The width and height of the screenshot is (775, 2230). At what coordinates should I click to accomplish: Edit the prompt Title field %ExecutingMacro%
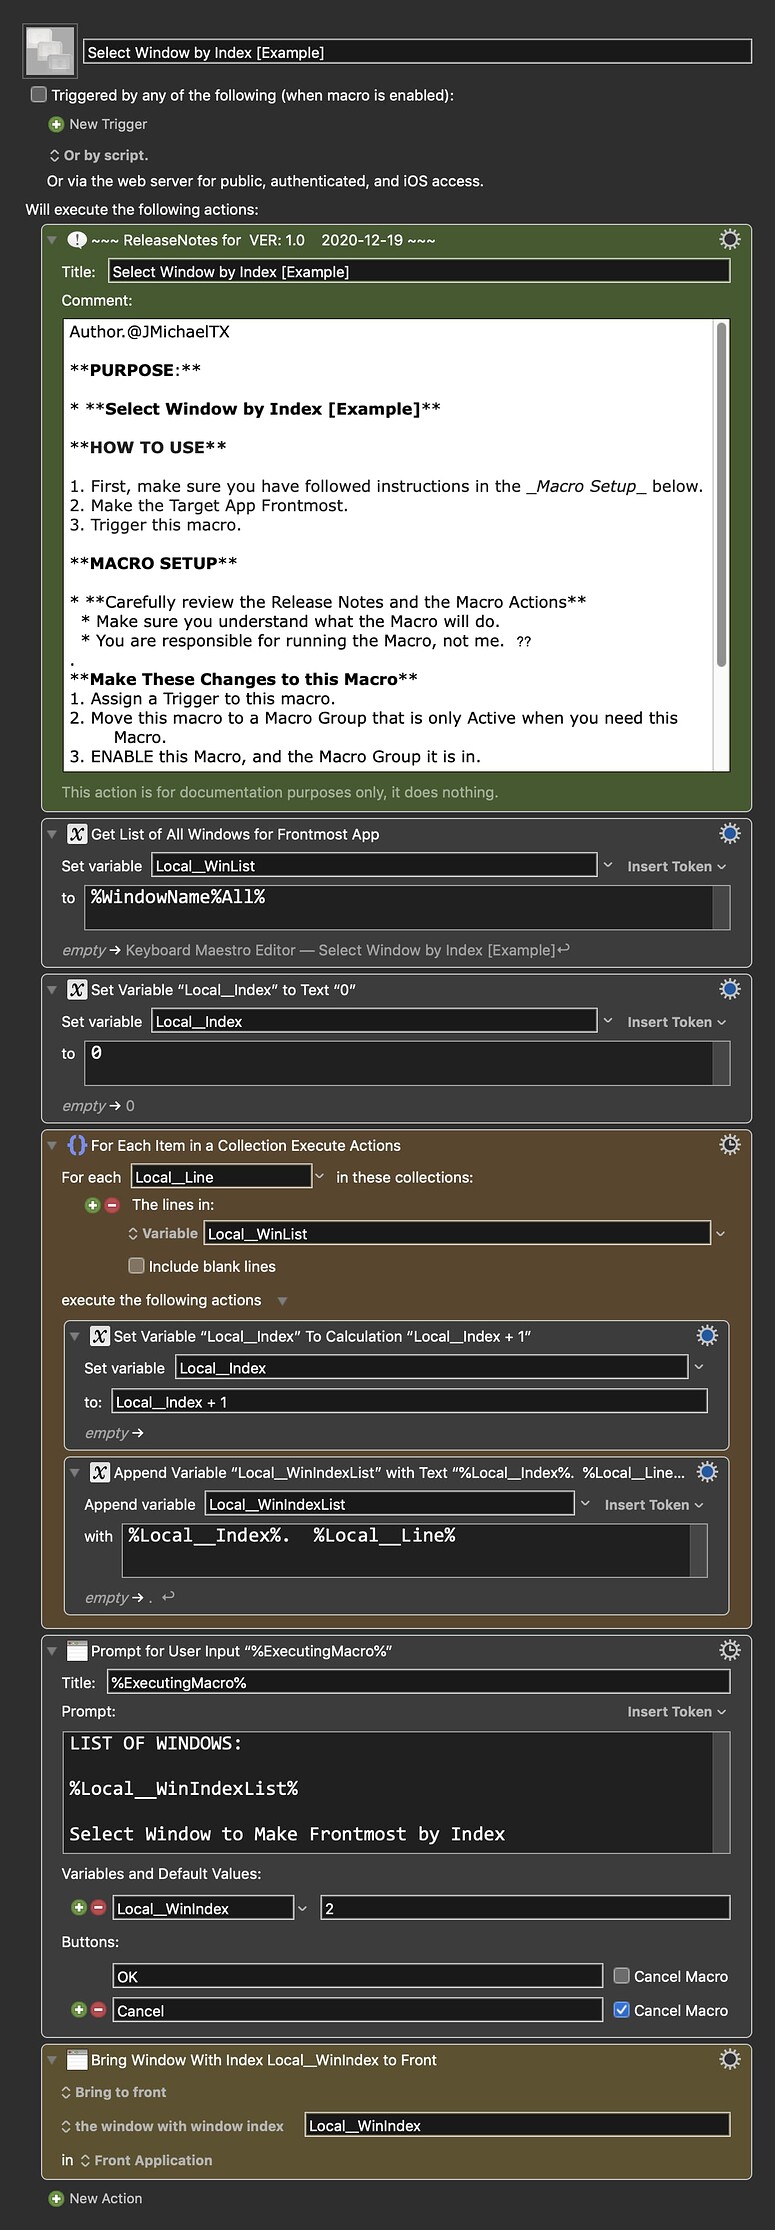419,1682
